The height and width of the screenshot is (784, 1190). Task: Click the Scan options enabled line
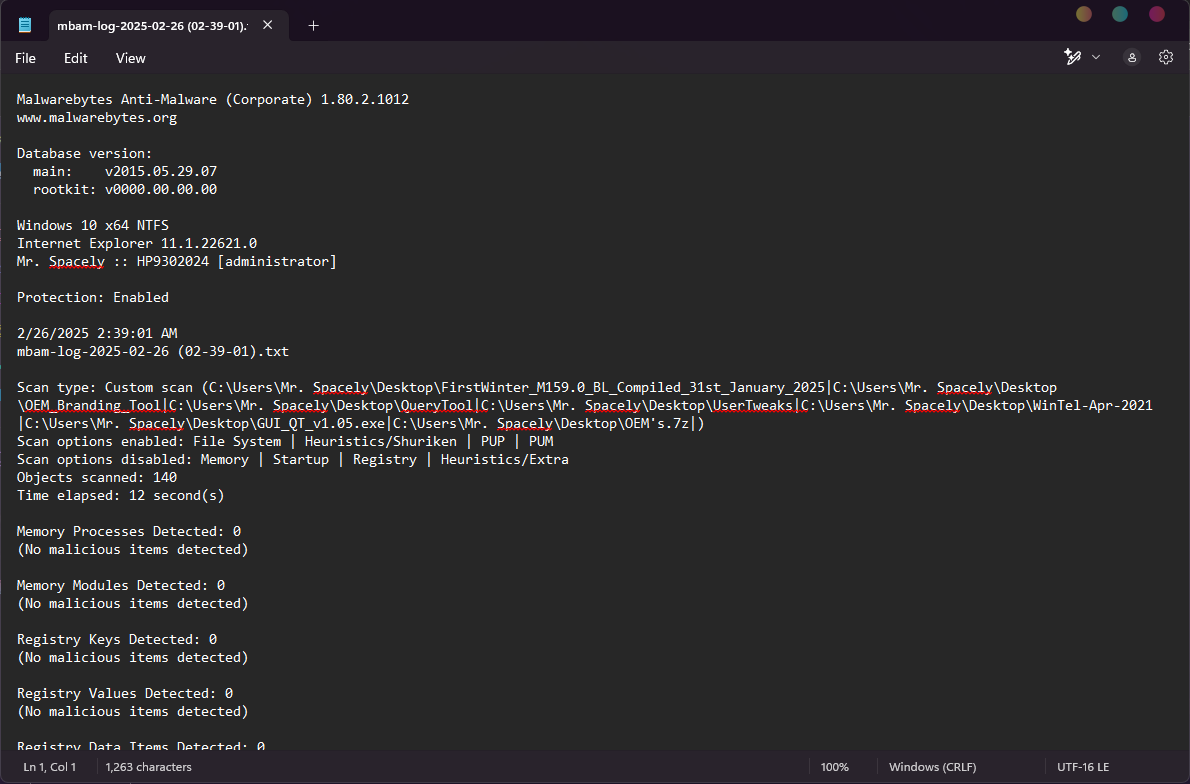(x=285, y=442)
